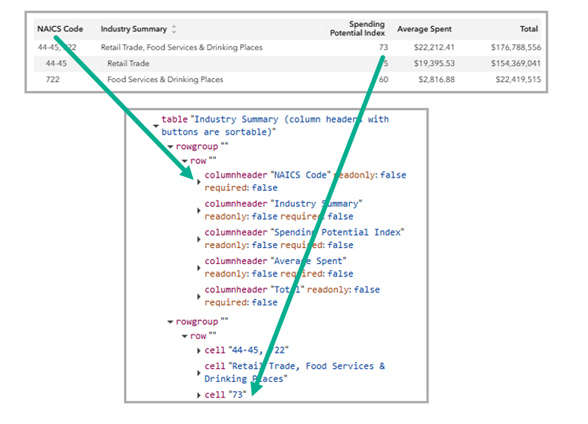Click the Total column header

[x=529, y=29]
